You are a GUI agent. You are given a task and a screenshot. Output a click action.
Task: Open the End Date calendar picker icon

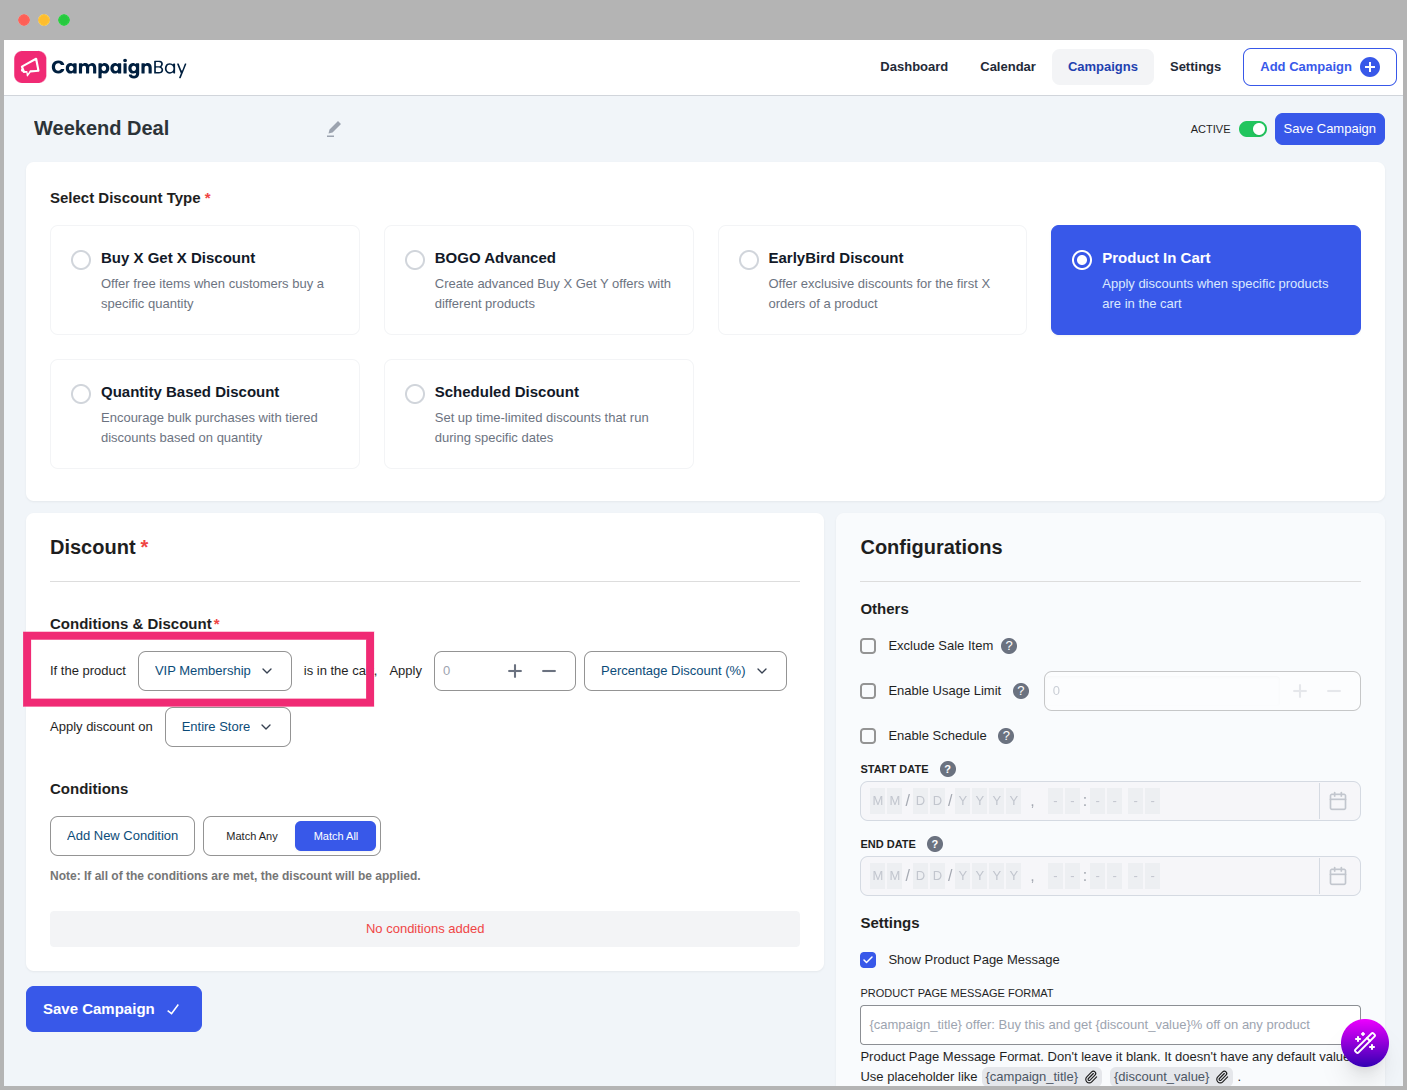1338,876
